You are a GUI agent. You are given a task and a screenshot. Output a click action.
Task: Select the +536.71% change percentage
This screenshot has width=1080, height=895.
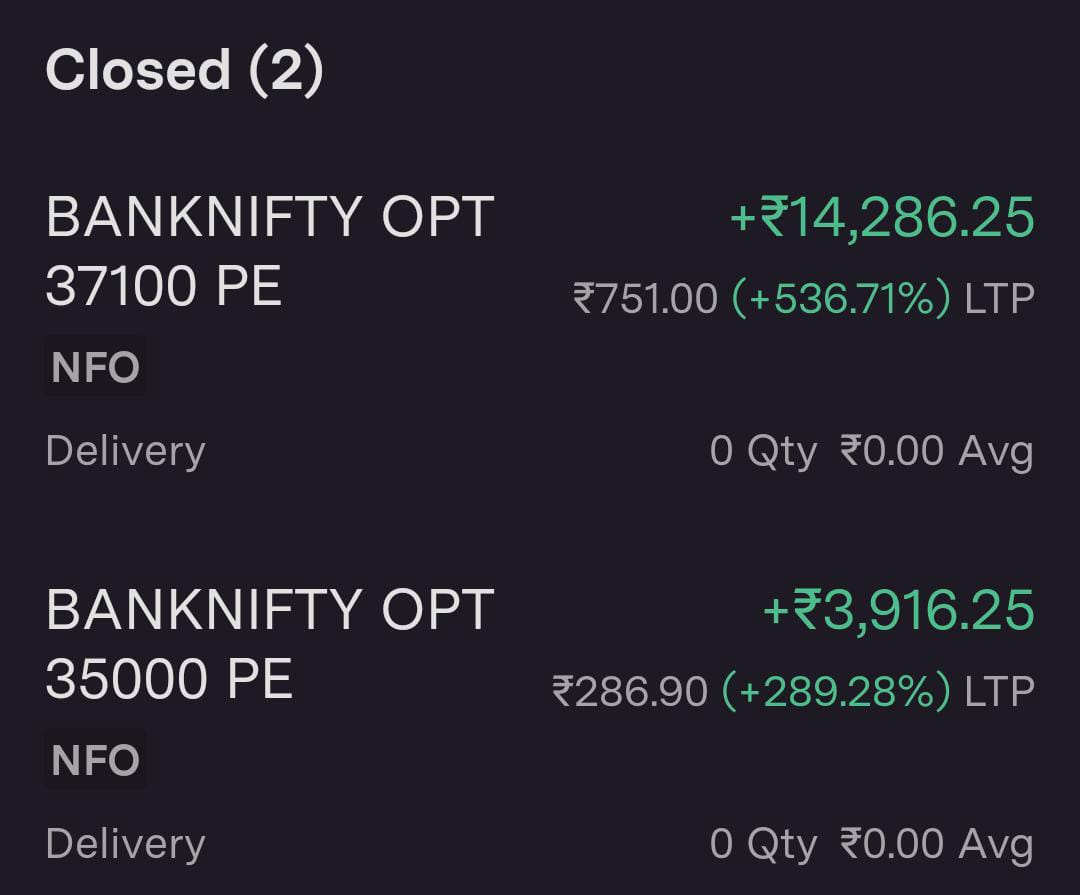click(x=841, y=298)
